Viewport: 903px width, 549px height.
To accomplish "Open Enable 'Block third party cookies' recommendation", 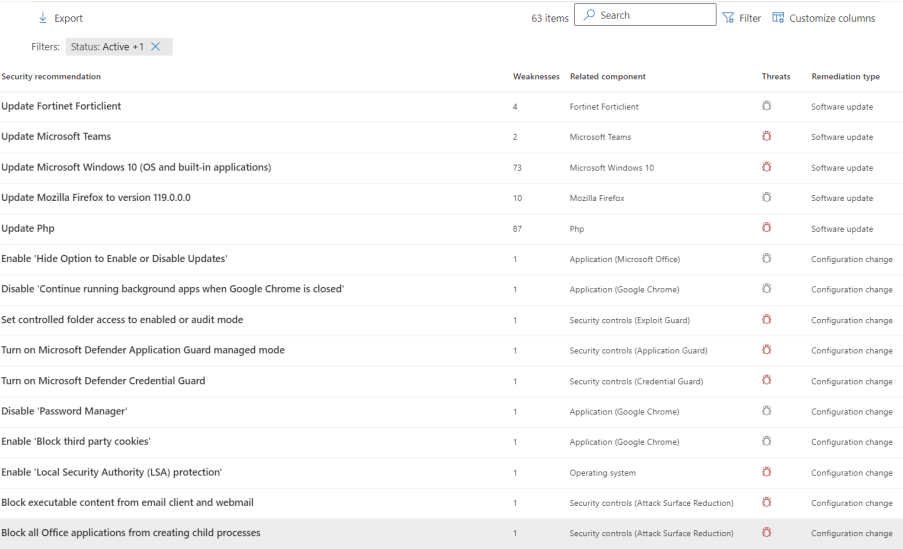I will tap(75, 441).
